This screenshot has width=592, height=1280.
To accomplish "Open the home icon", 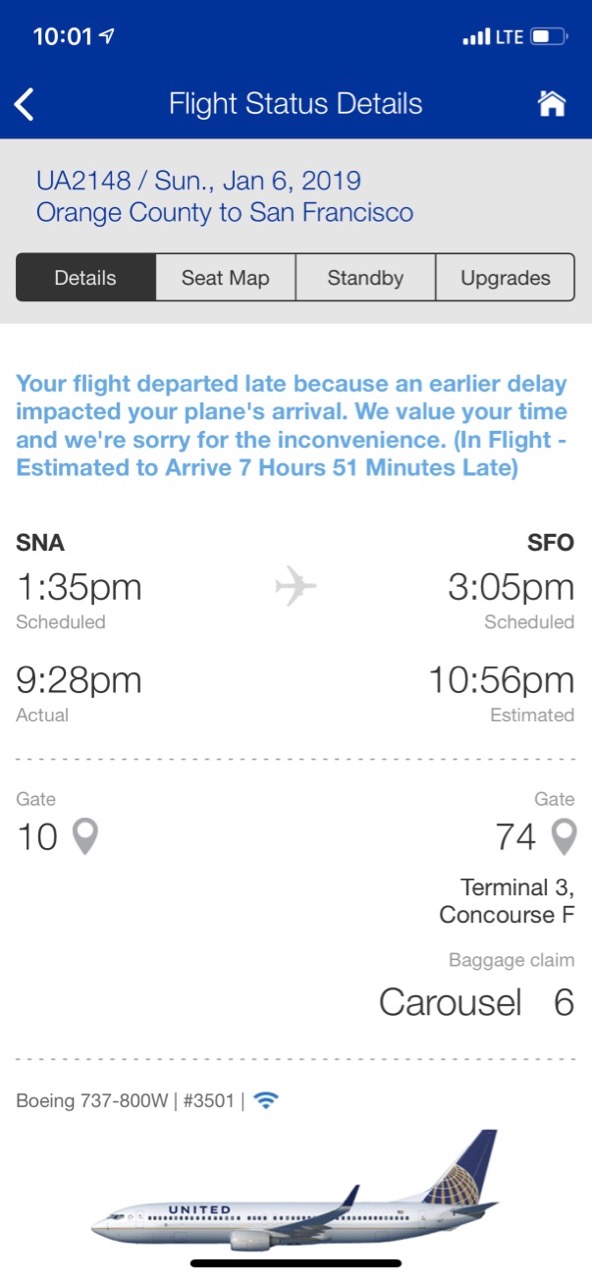I will [x=552, y=104].
